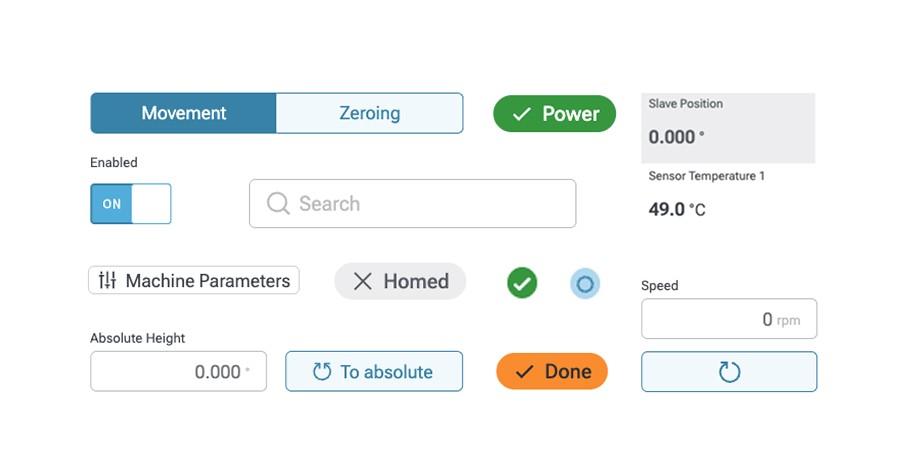Image resolution: width=900 pixels, height=475 pixels.
Task: Switch to the Movement tab
Action: pyautogui.click(x=184, y=113)
